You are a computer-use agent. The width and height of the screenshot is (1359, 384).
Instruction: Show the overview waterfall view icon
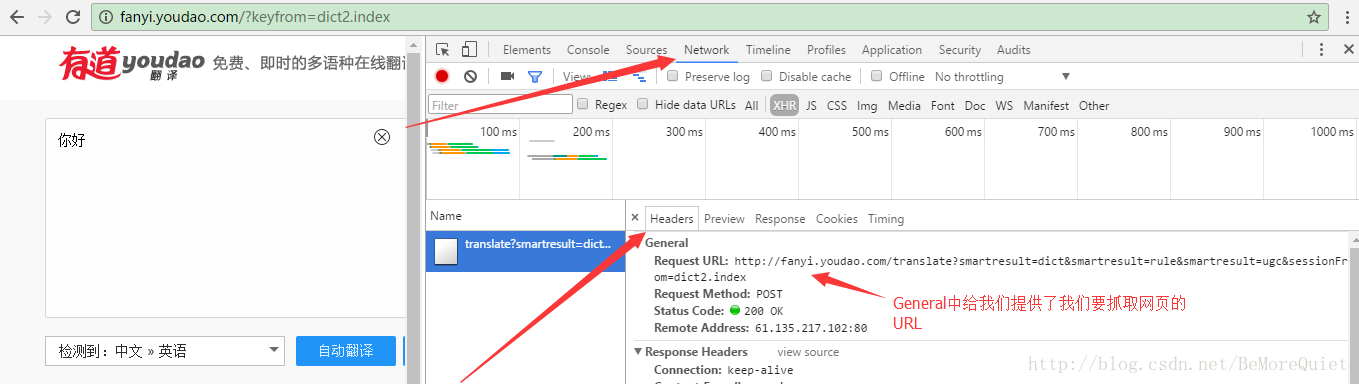point(638,76)
